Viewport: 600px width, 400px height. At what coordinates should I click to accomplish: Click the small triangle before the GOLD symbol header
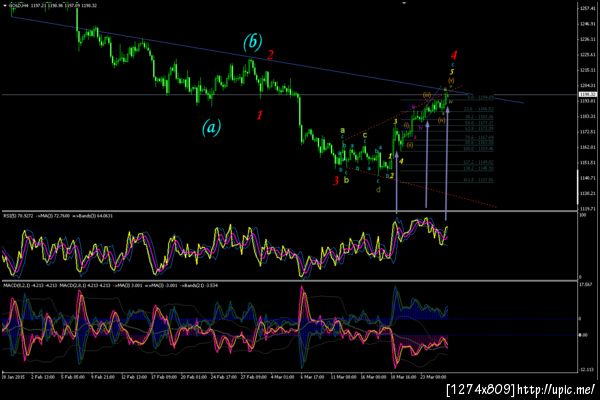(x=5, y=5)
